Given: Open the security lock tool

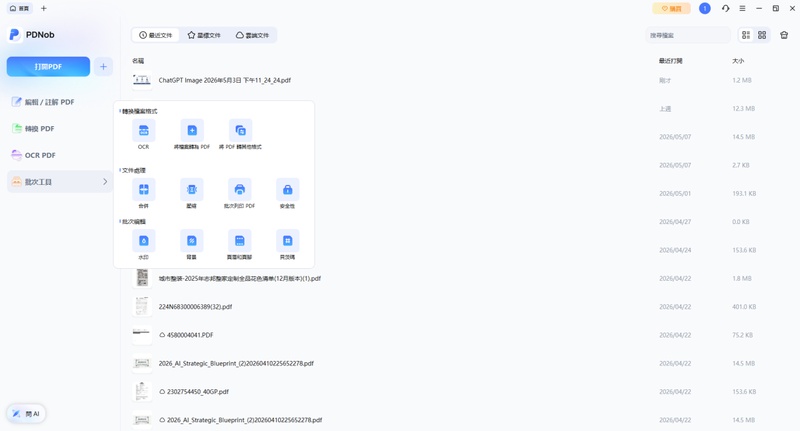Looking at the screenshot, I should coord(287,190).
